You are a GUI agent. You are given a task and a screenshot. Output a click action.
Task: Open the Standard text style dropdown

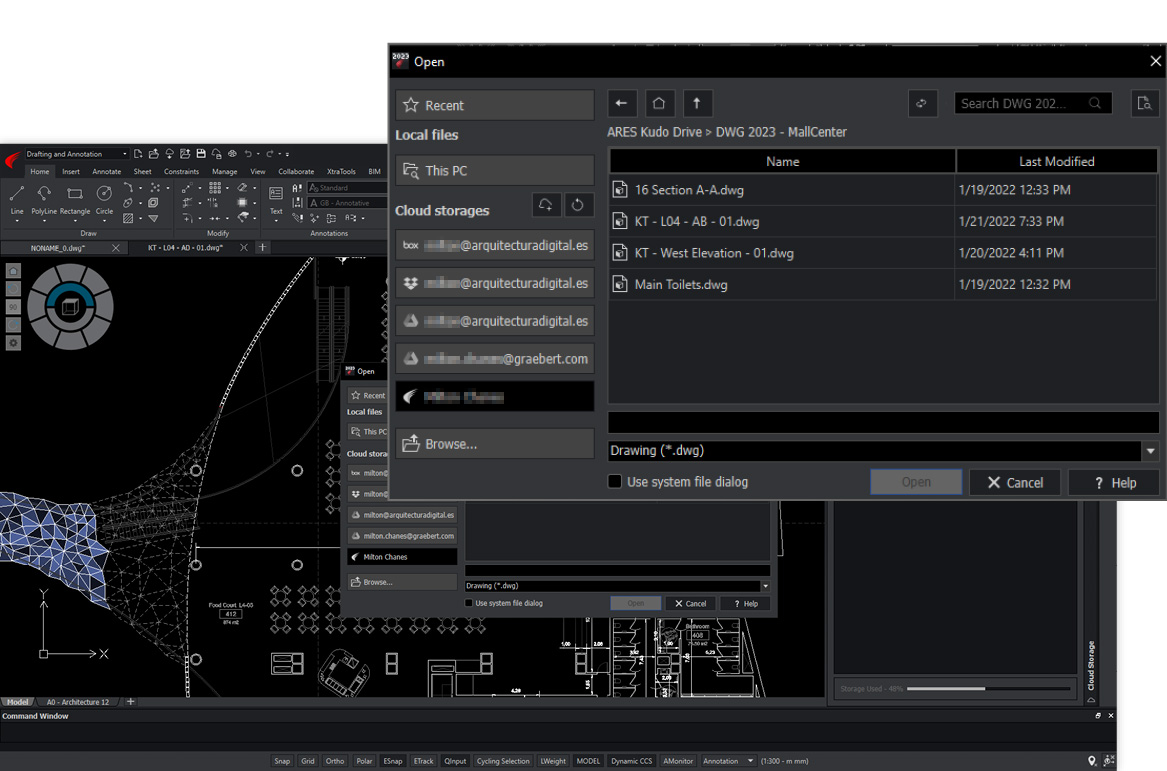click(x=346, y=188)
